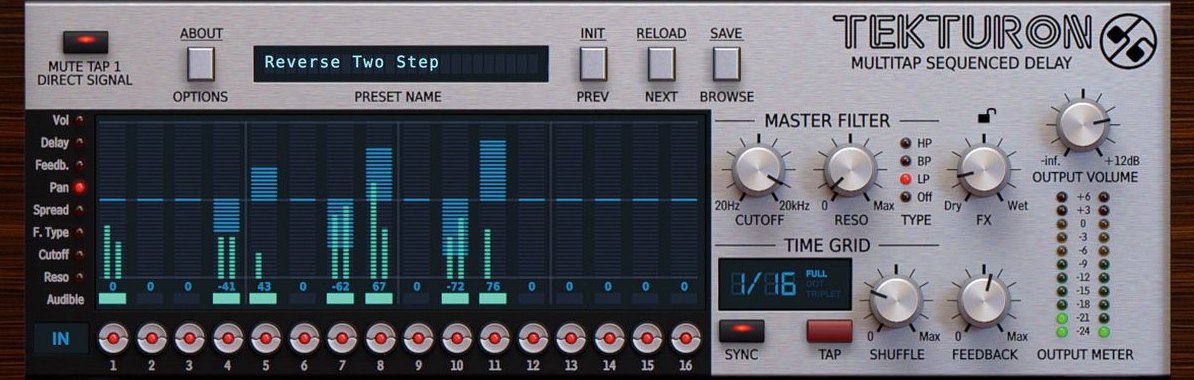Image resolution: width=1194 pixels, height=380 pixels.
Task: Click the FX lock padlock icon
Action: click(986, 117)
